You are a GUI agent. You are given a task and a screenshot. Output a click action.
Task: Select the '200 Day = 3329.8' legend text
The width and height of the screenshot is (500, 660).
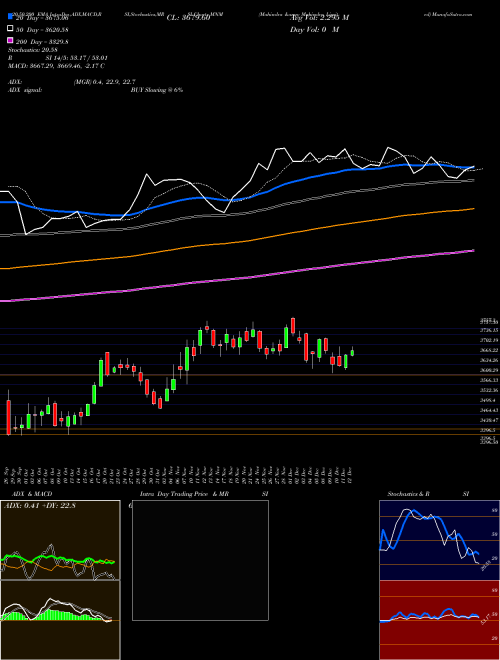click(x=42, y=42)
